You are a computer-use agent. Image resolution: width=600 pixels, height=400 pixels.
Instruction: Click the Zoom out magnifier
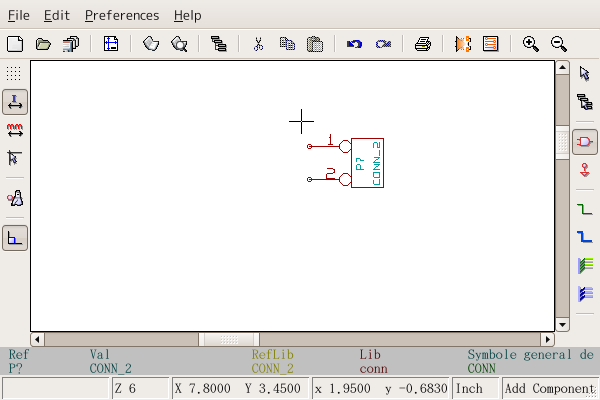[559, 44]
